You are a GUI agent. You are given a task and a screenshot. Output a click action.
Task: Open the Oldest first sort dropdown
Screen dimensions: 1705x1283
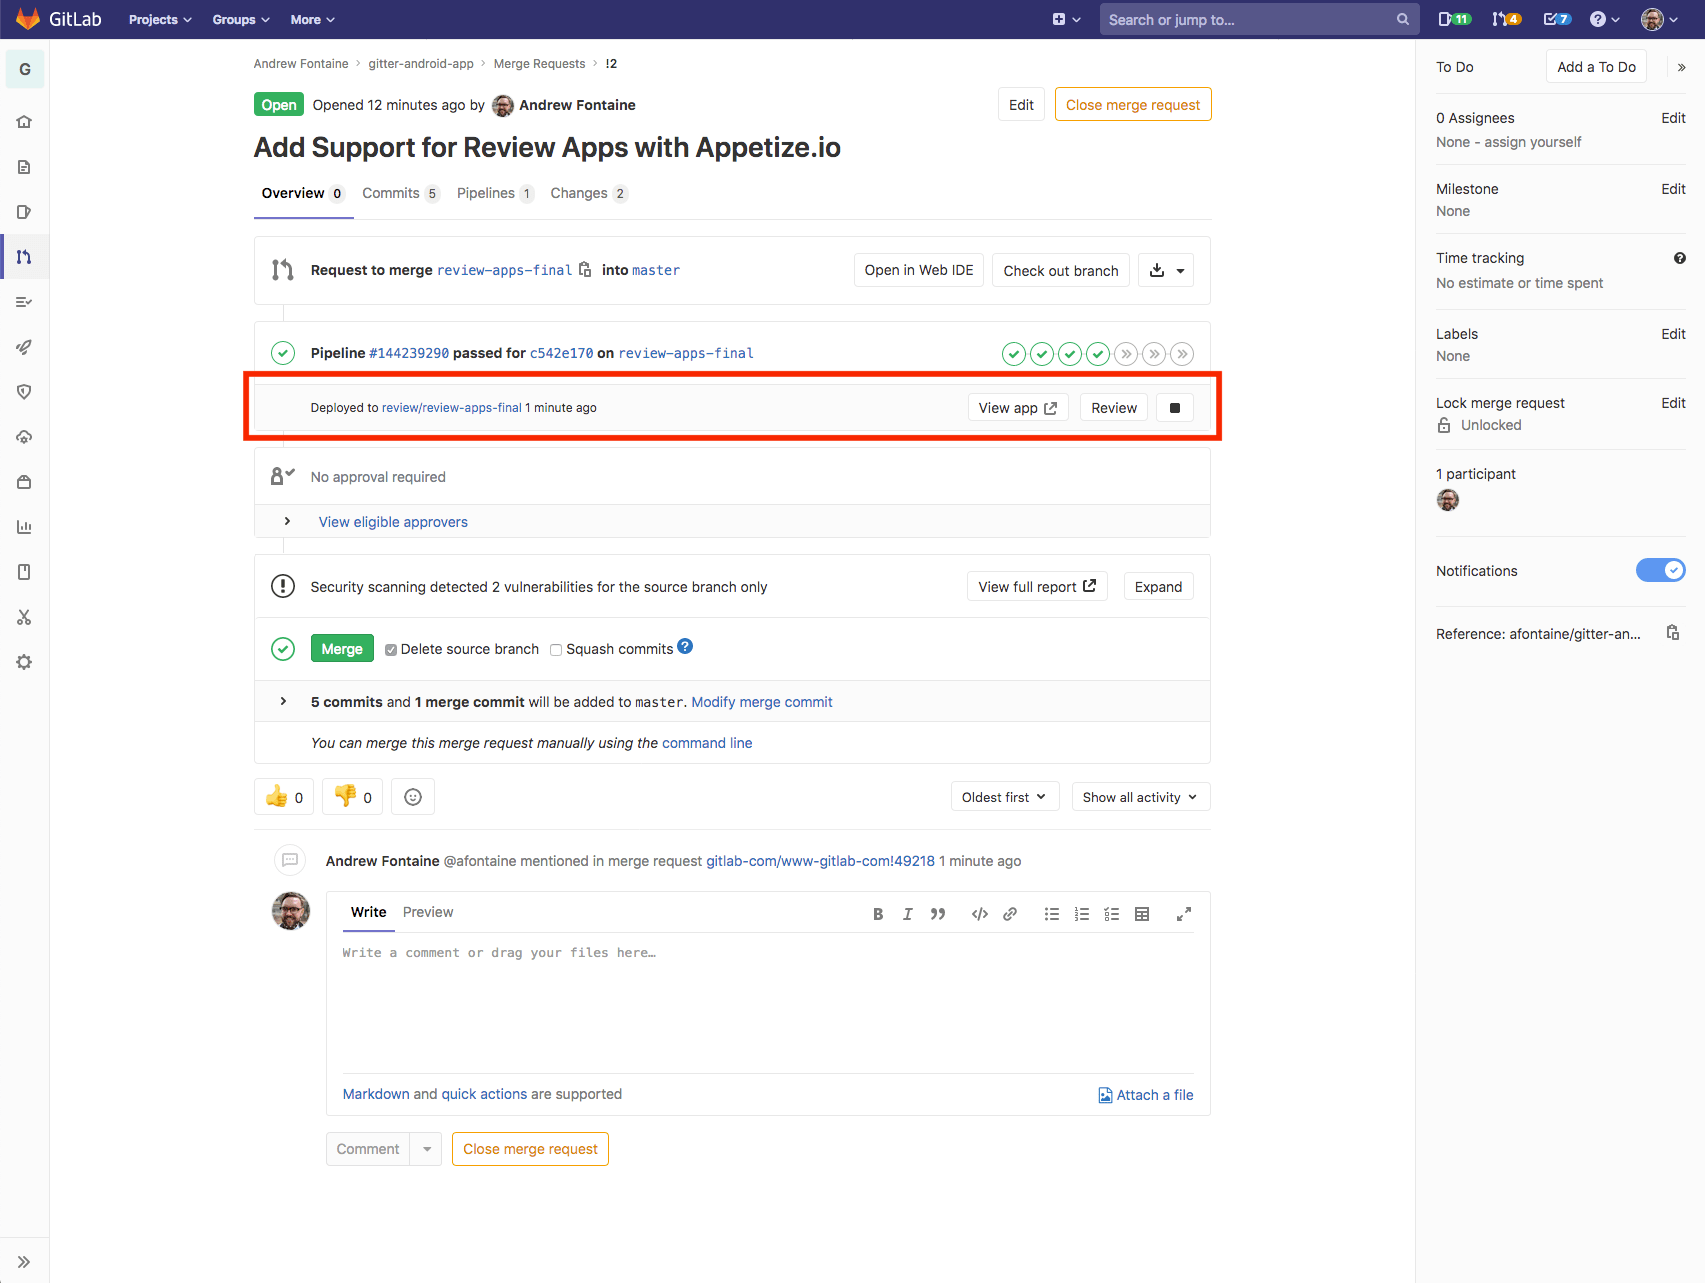1004,796
